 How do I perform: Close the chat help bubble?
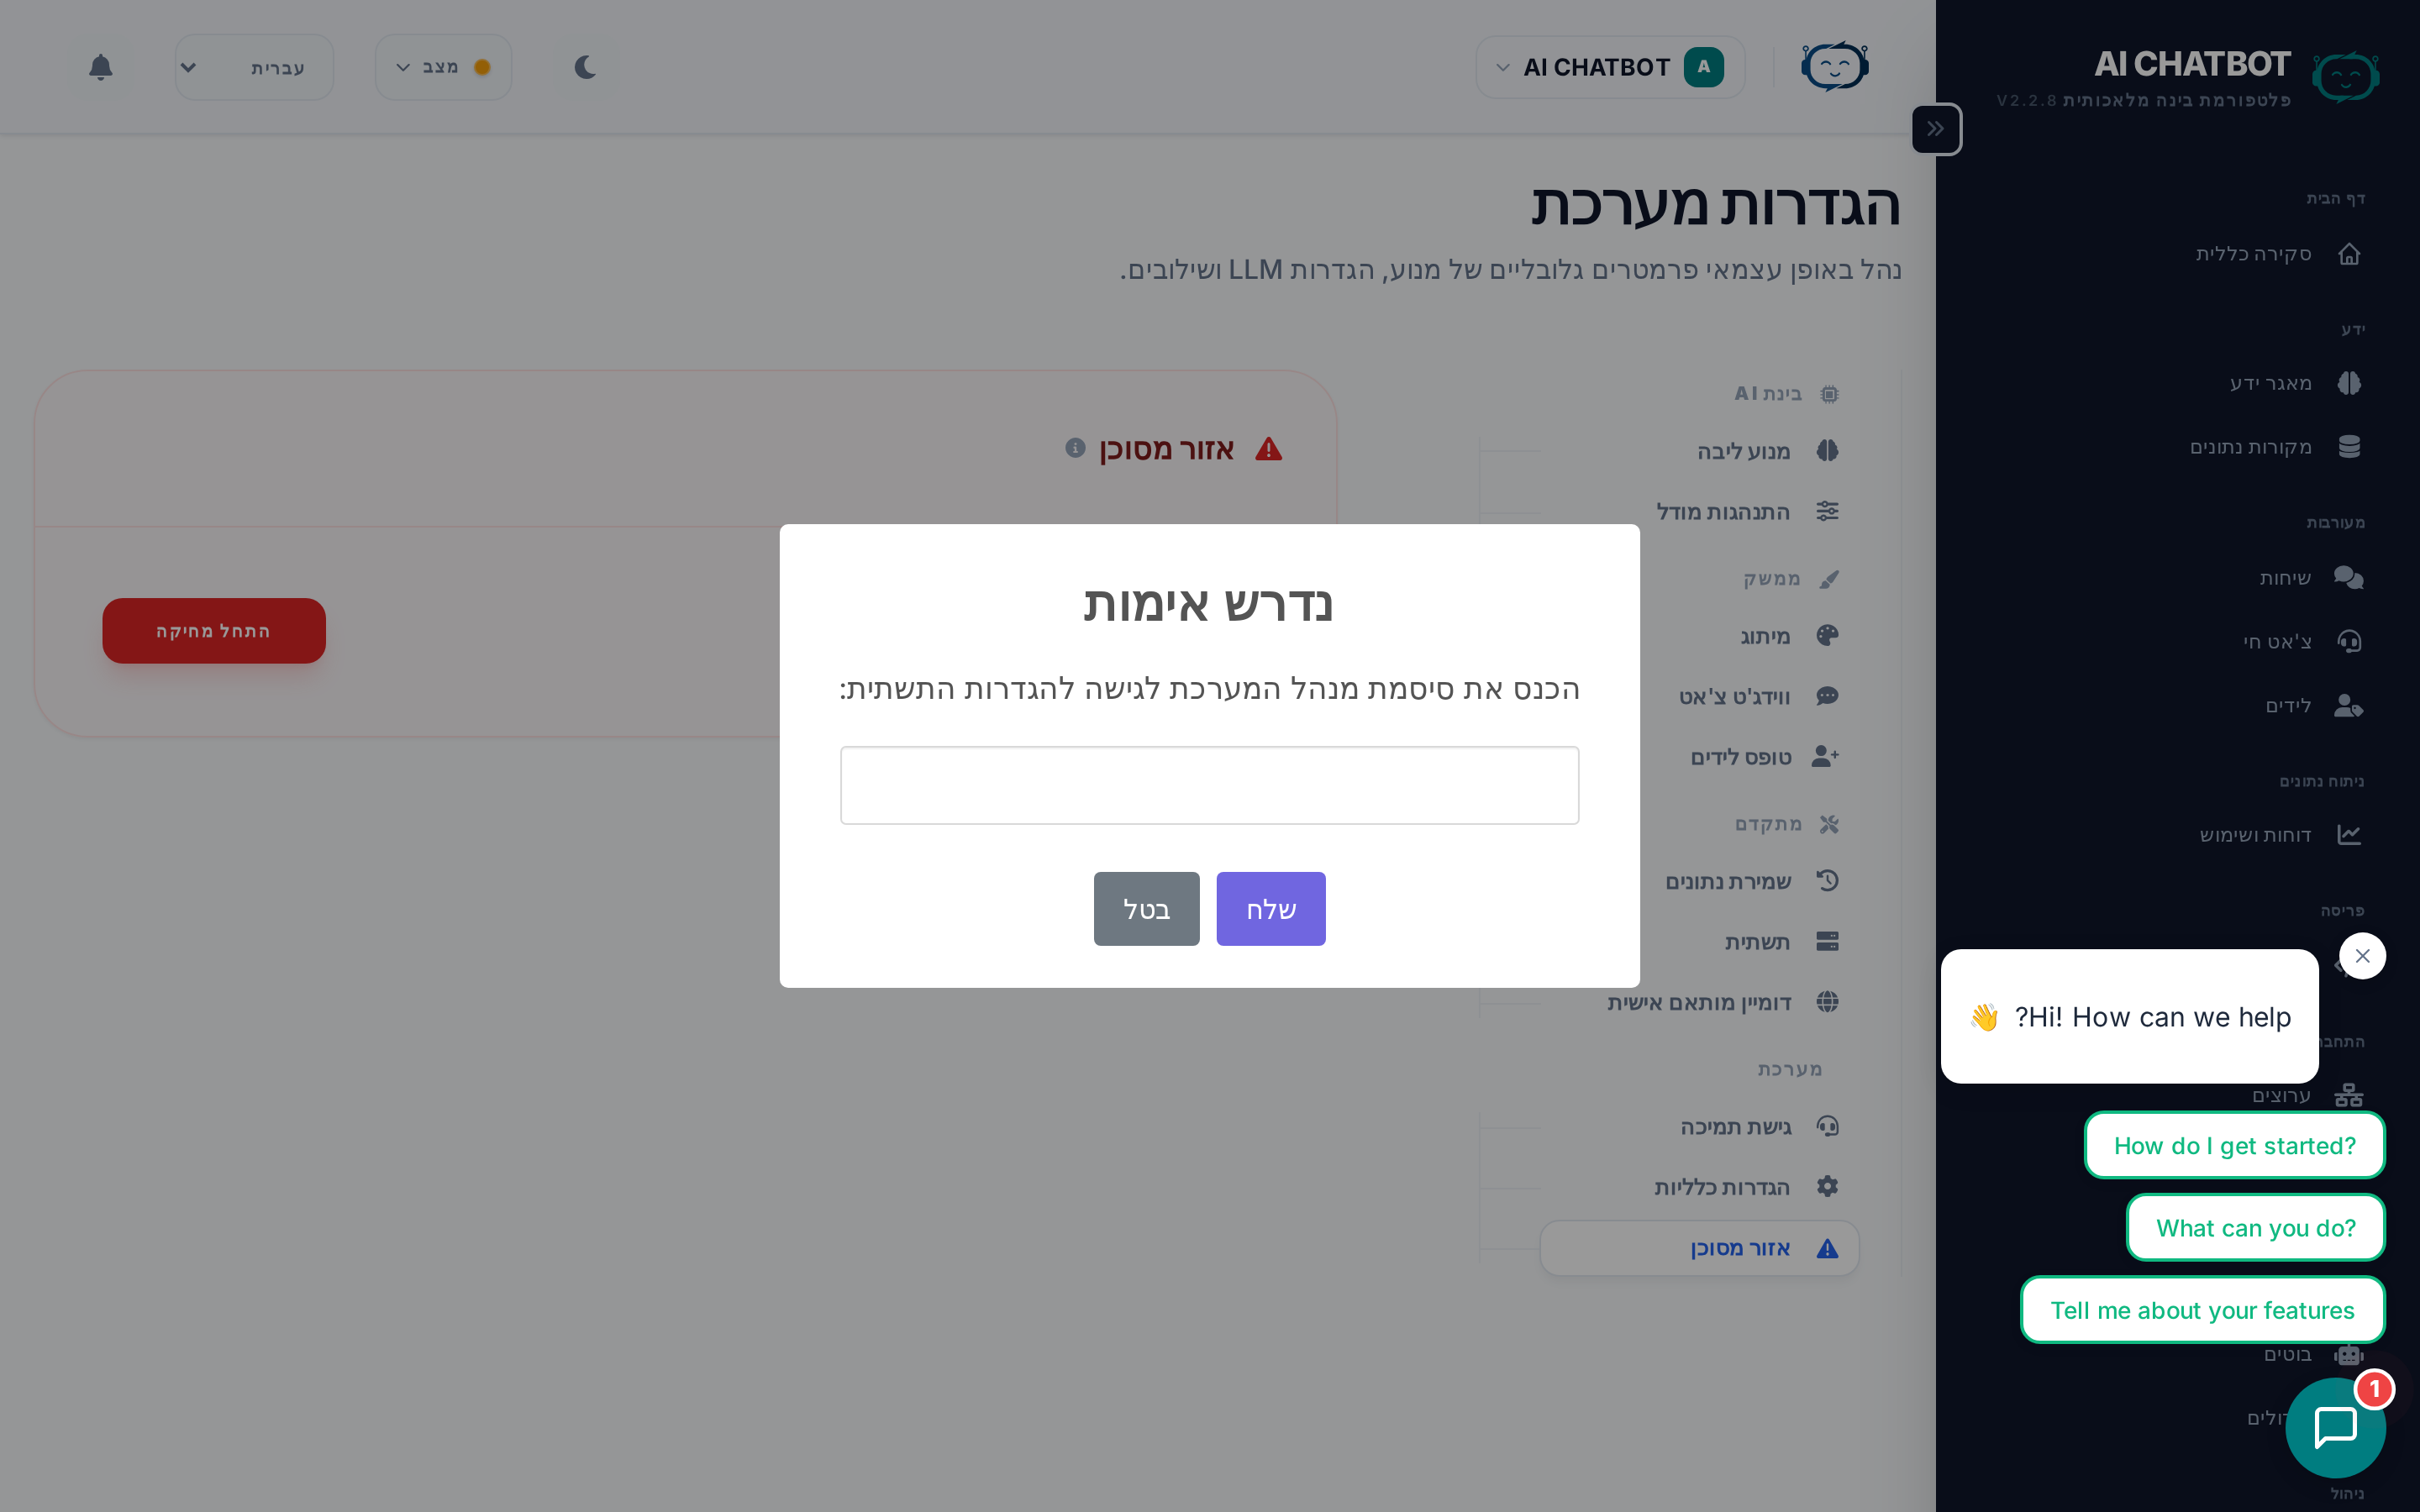pyautogui.click(x=2362, y=956)
